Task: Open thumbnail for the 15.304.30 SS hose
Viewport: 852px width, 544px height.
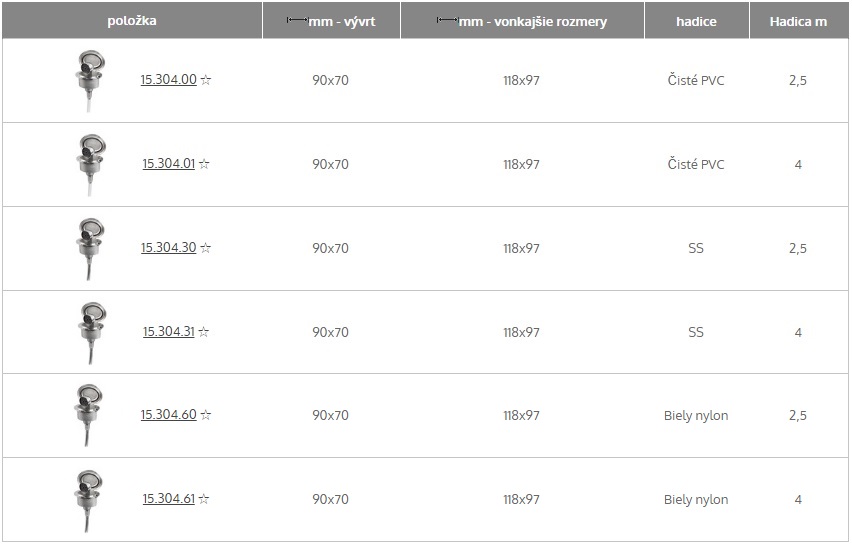Action: (x=90, y=249)
